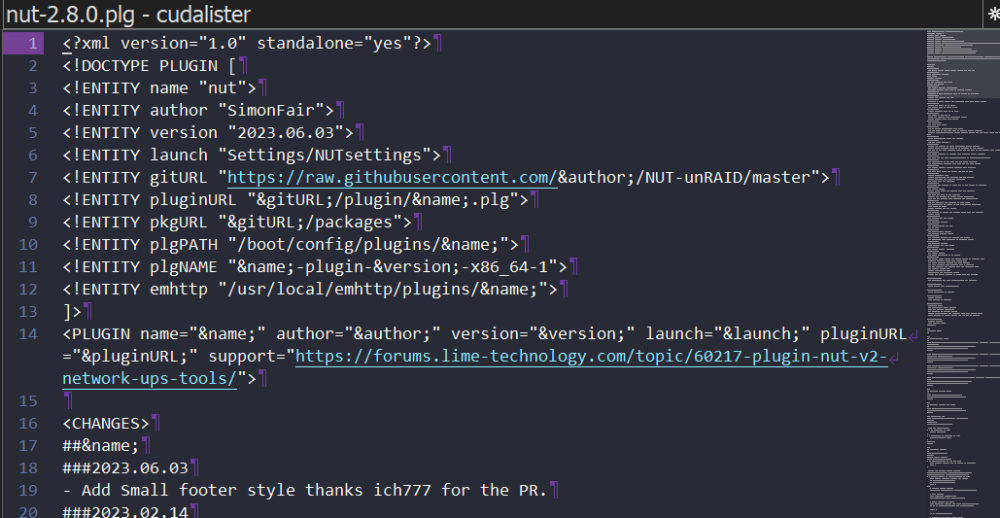Click the ##&name; heading line
Viewport: 1000px width, 518px height.
[x=101, y=445]
